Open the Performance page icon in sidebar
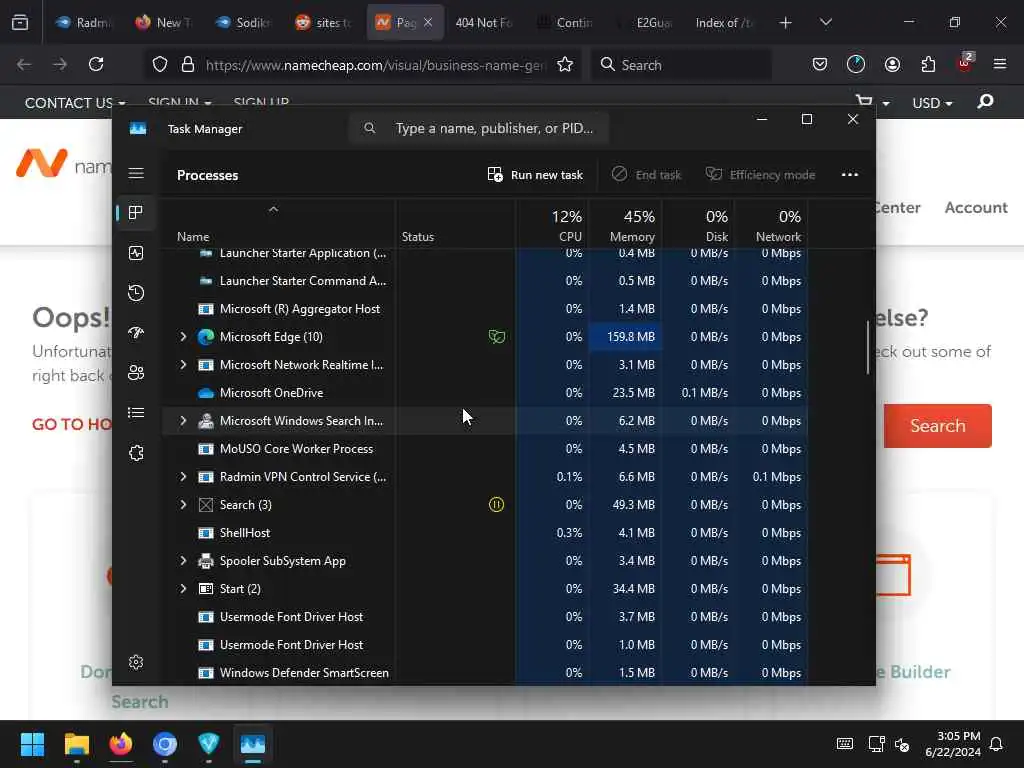The width and height of the screenshot is (1024, 768). click(136, 253)
